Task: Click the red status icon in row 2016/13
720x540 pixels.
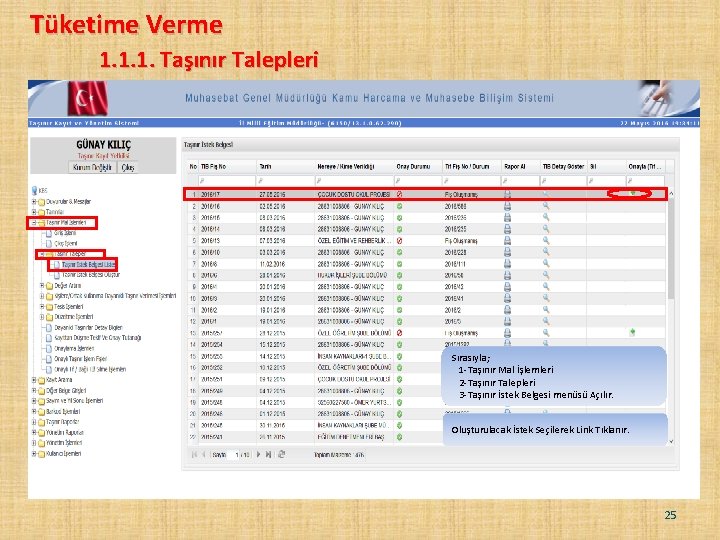Action: [399, 241]
